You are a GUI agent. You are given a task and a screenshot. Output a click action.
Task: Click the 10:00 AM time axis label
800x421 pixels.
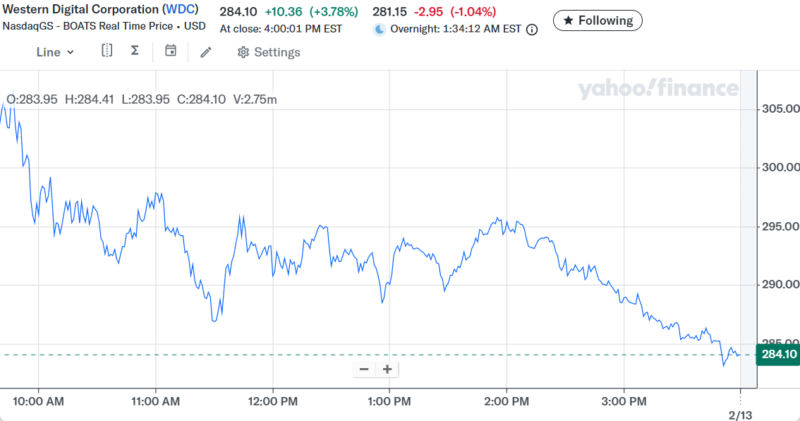(x=41, y=401)
